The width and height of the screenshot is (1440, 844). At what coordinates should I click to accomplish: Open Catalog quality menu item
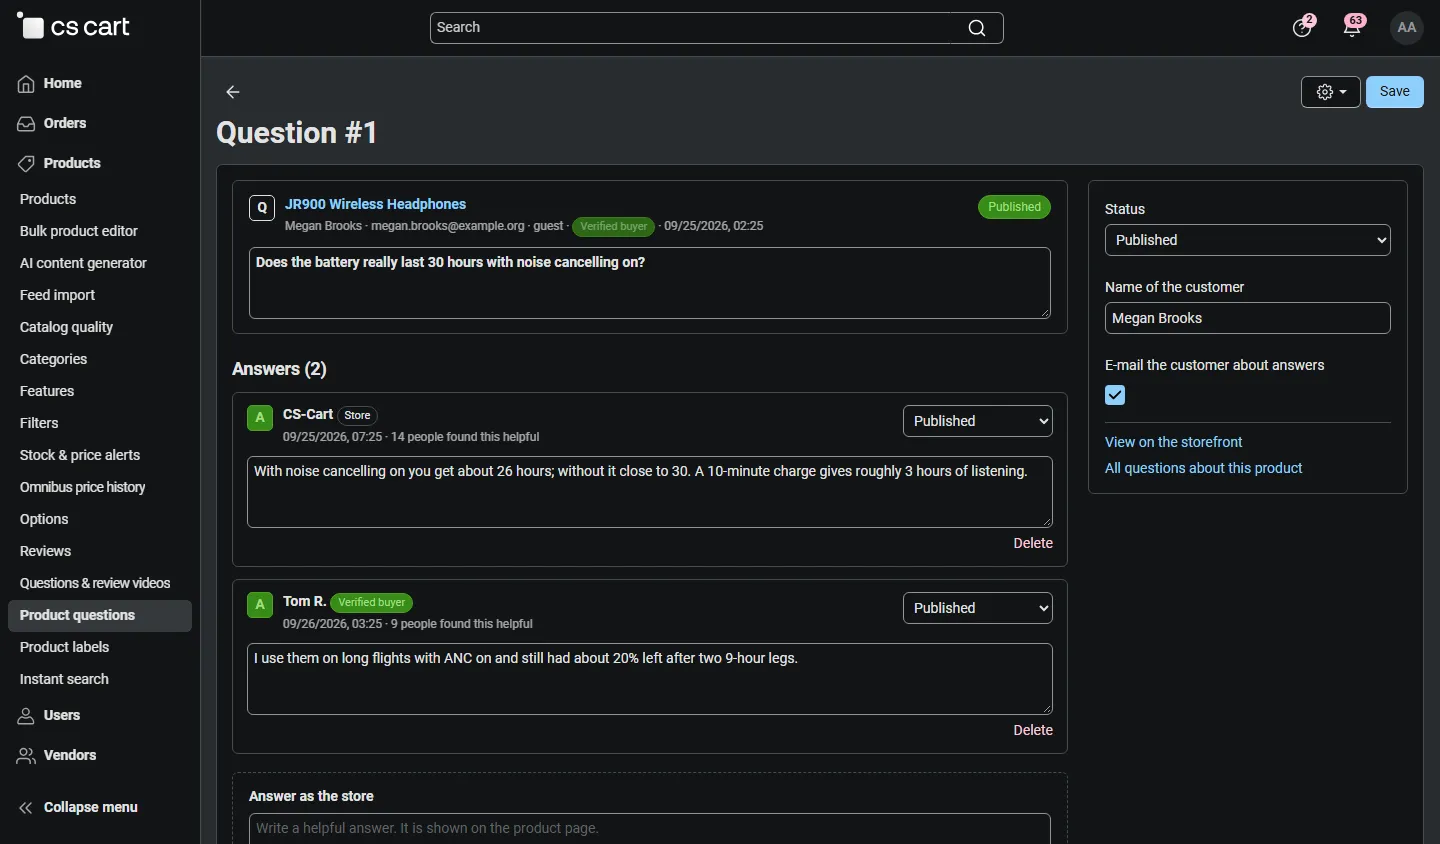tap(67, 328)
